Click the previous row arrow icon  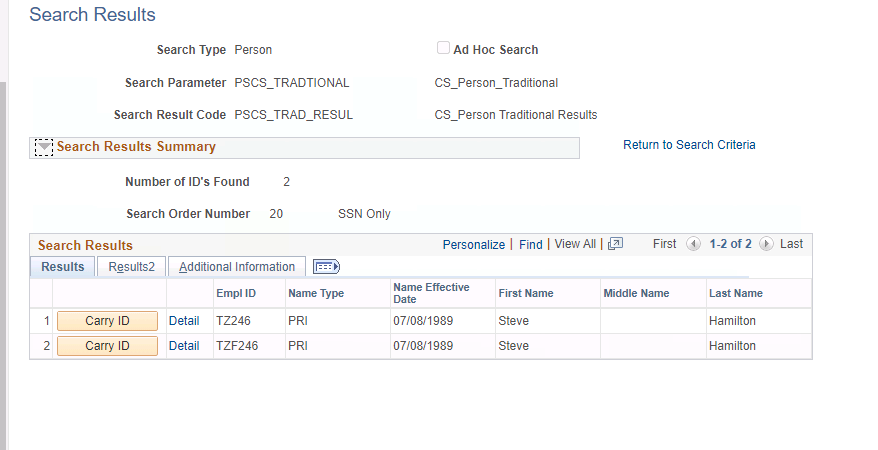695,244
